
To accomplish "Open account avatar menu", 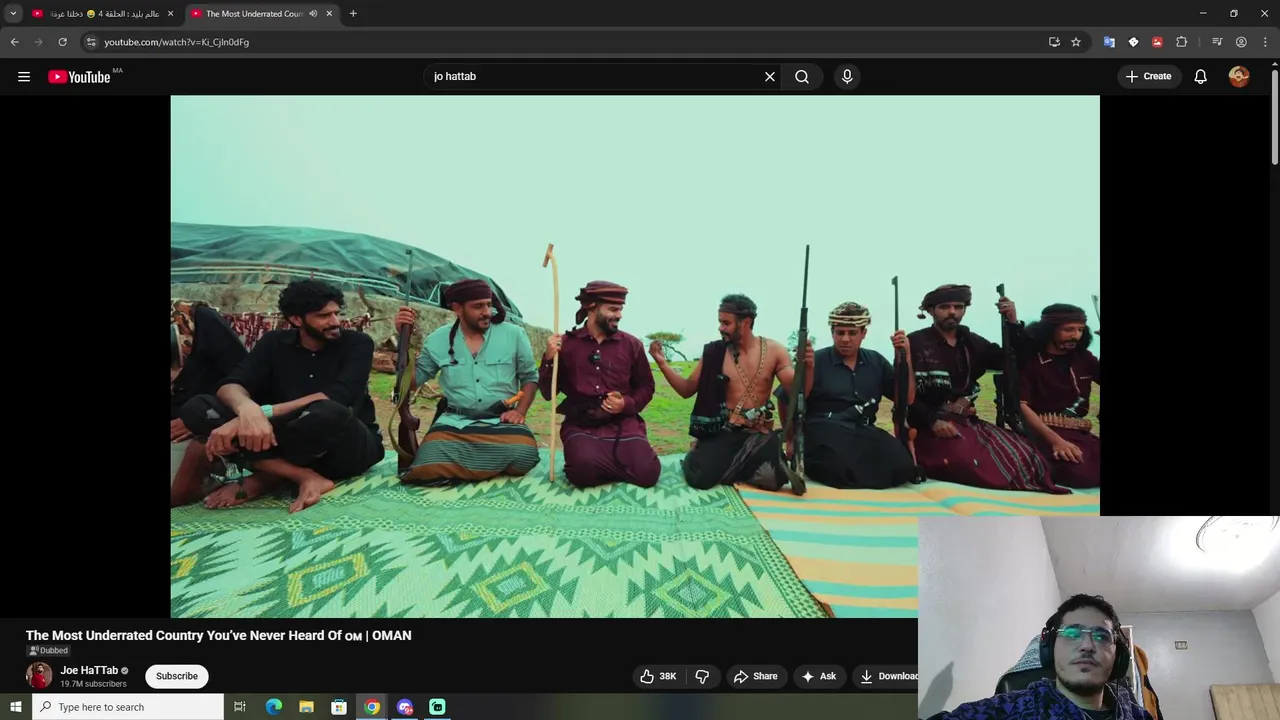I will click(1239, 76).
